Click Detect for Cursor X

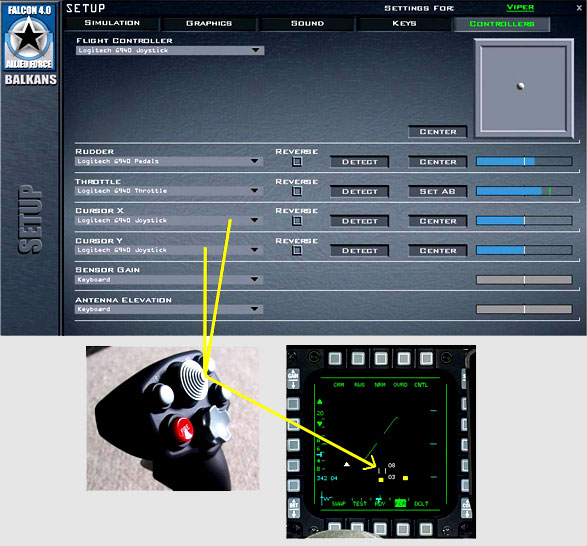click(x=359, y=221)
